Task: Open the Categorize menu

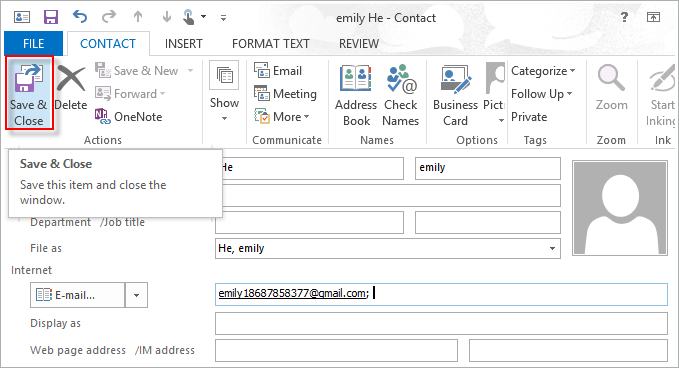Action: (x=543, y=71)
